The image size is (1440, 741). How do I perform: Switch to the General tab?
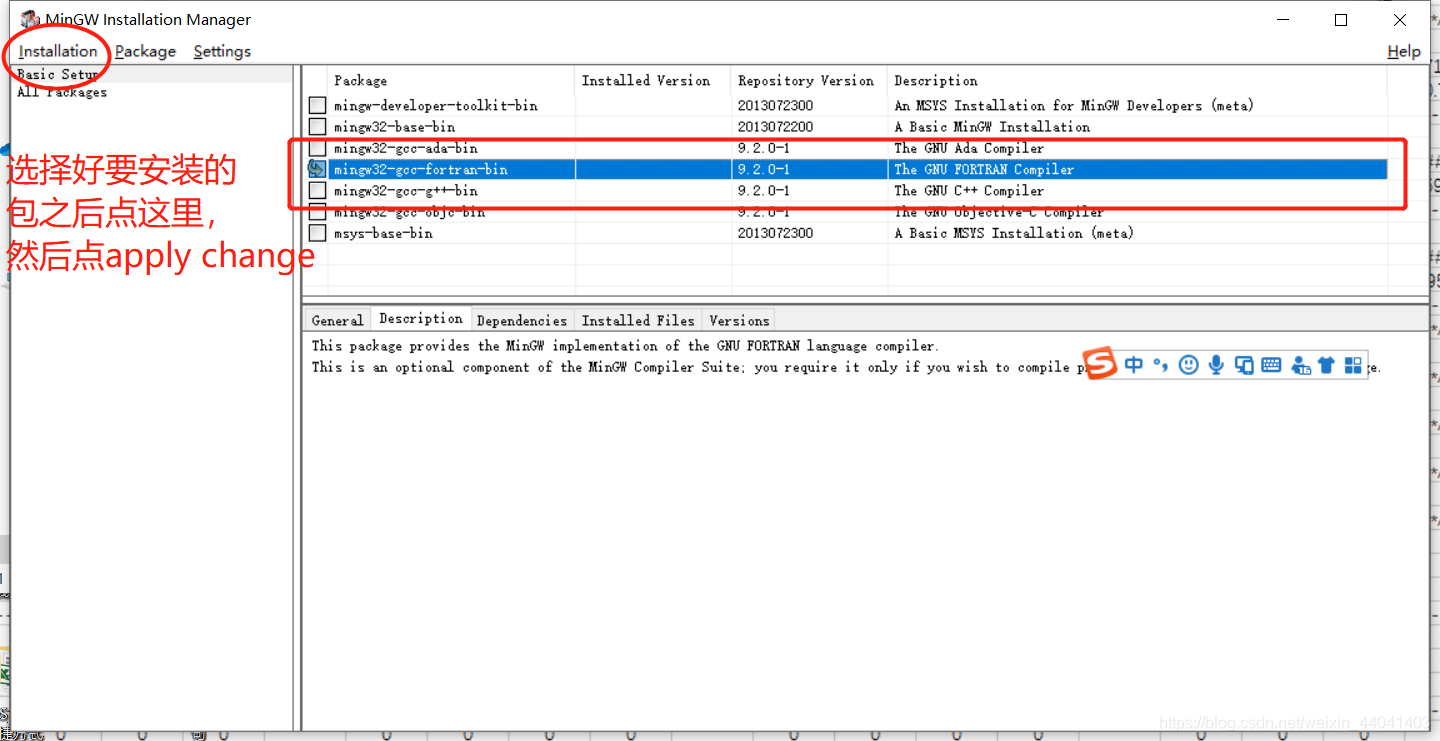(337, 320)
